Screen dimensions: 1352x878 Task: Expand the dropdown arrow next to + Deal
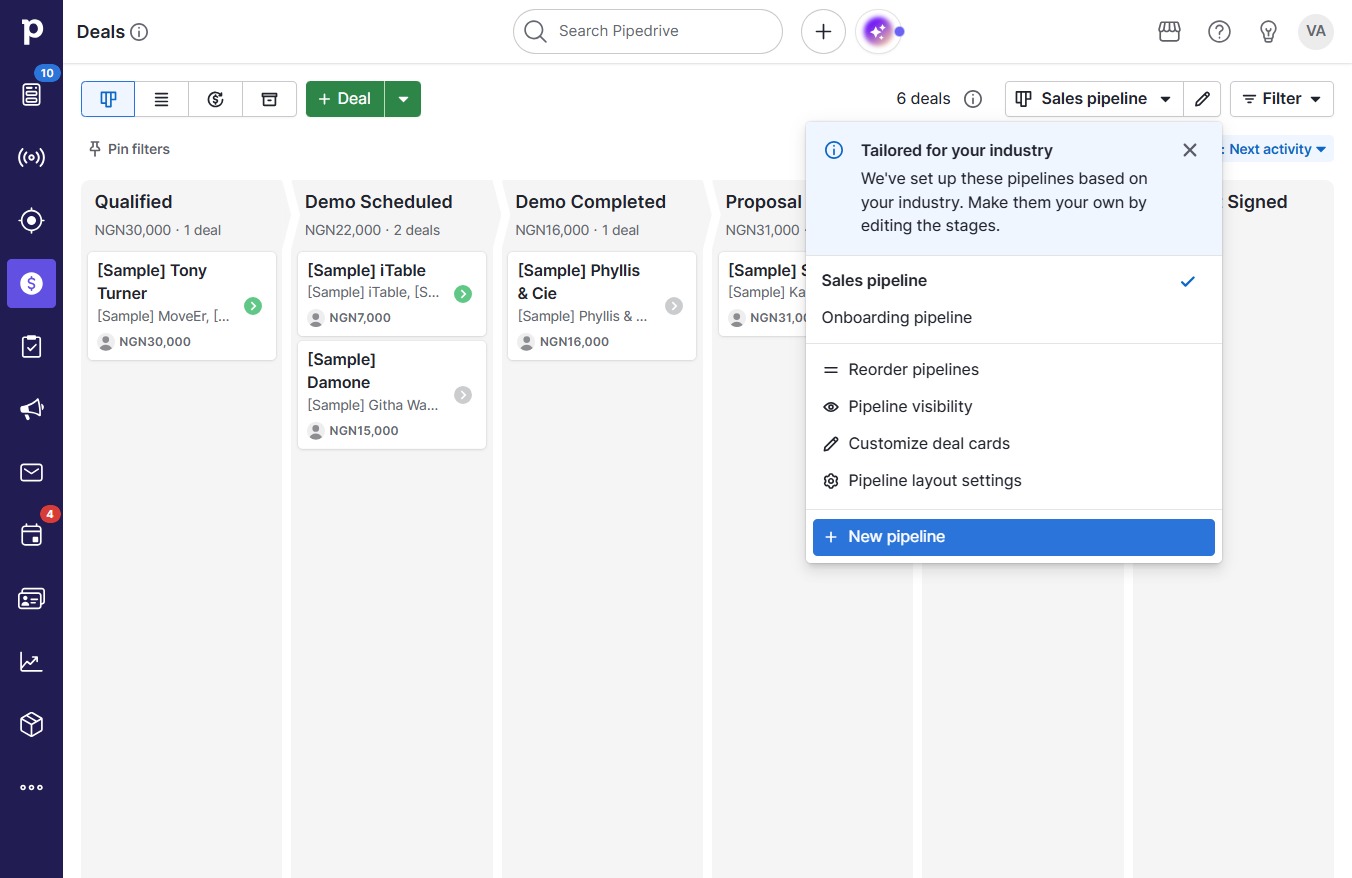tap(403, 99)
